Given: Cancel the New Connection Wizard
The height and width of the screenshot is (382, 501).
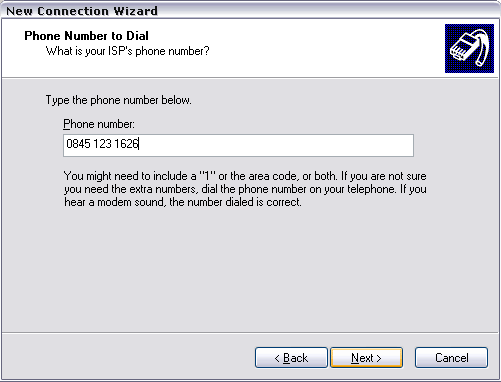Looking at the screenshot, I should coord(451,358).
